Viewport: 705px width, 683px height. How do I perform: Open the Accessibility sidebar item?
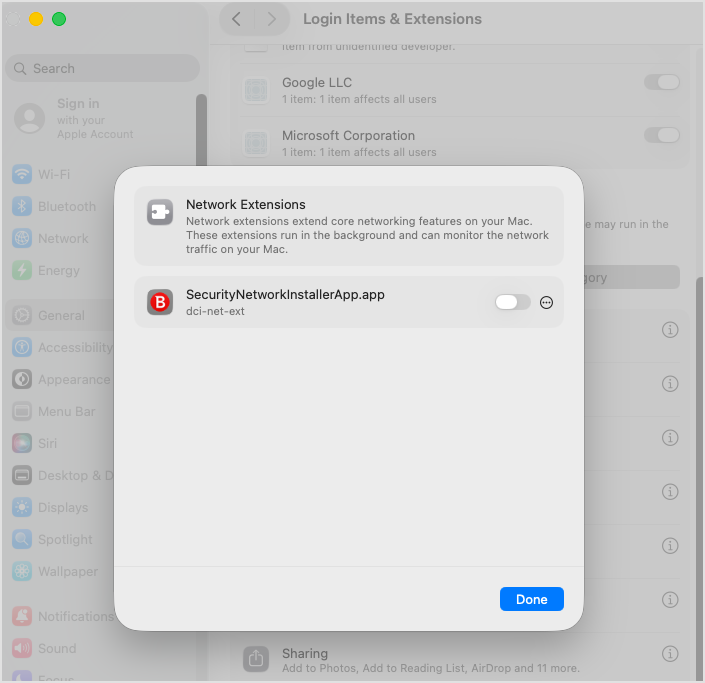pyautogui.click(x=74, y=347)
